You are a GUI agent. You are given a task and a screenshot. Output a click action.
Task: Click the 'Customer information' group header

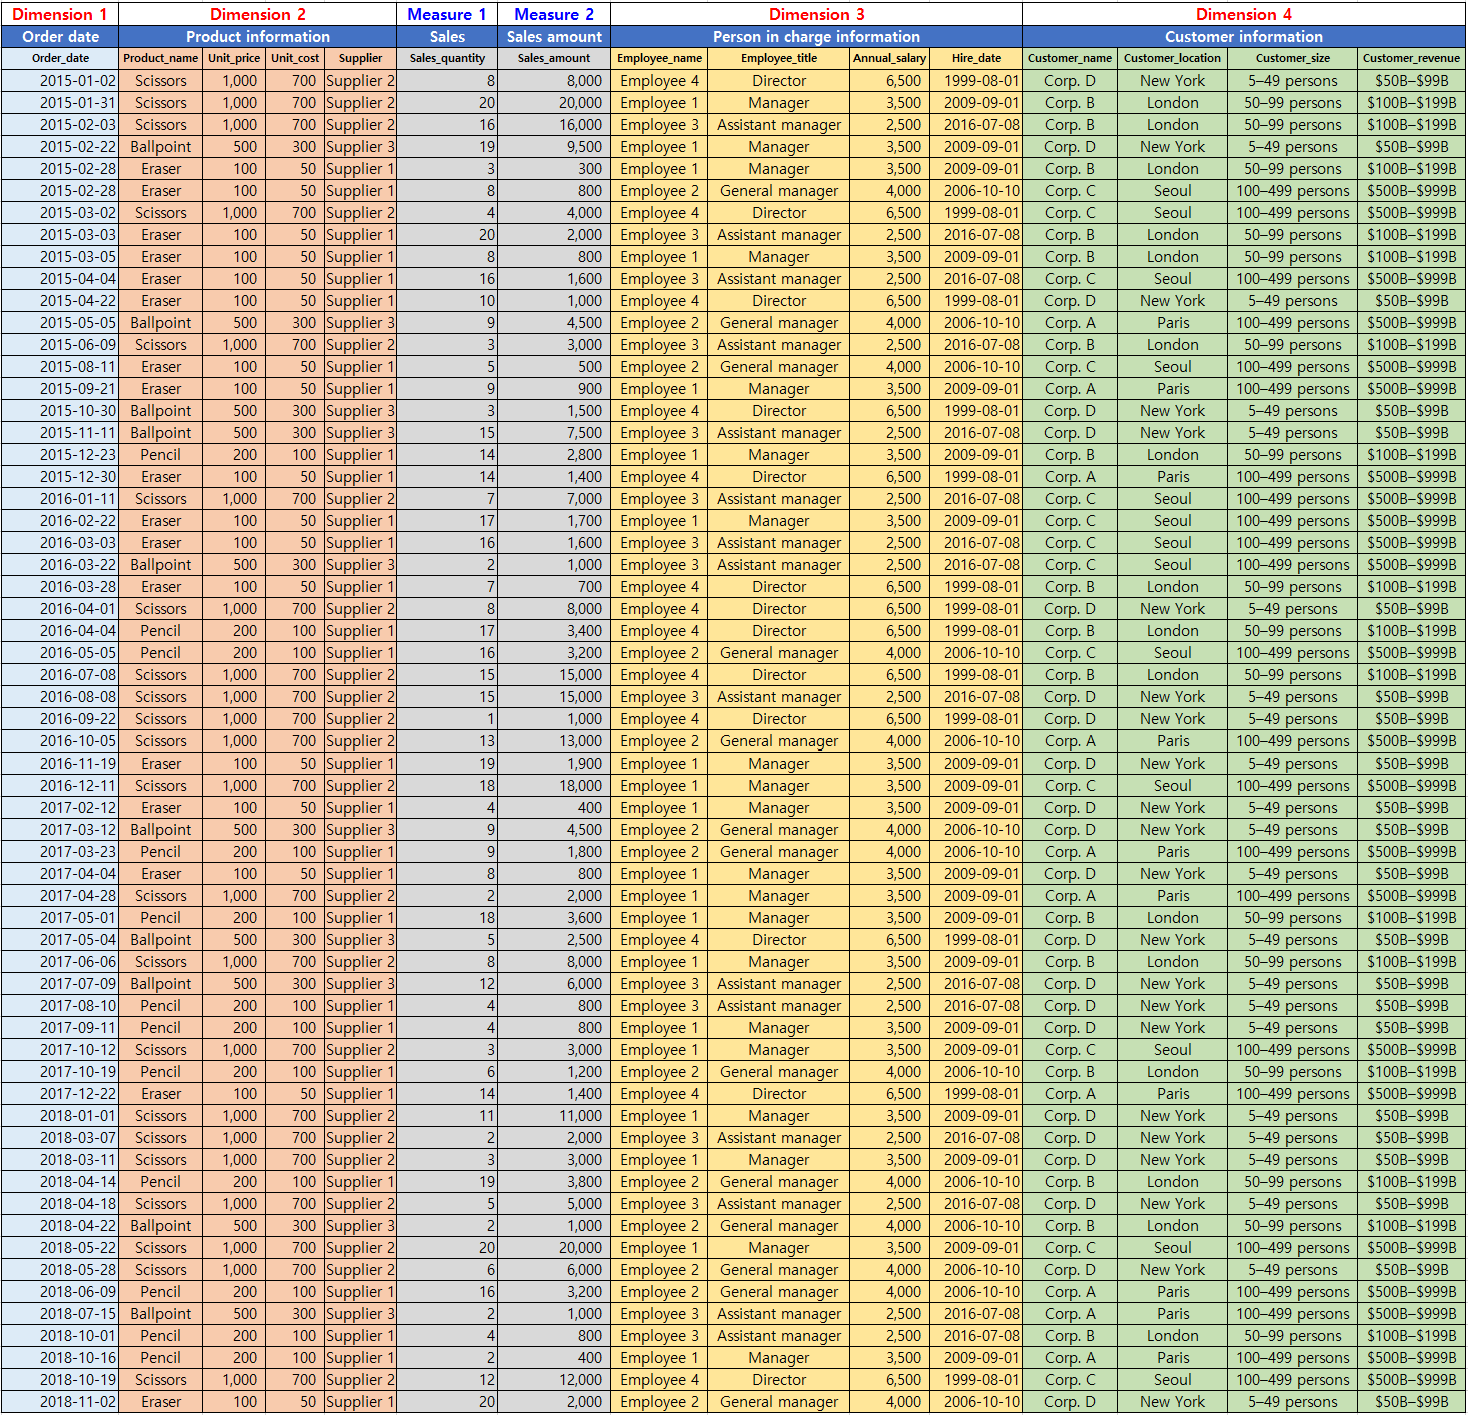pyautogui.click(x=1244, y=36)
